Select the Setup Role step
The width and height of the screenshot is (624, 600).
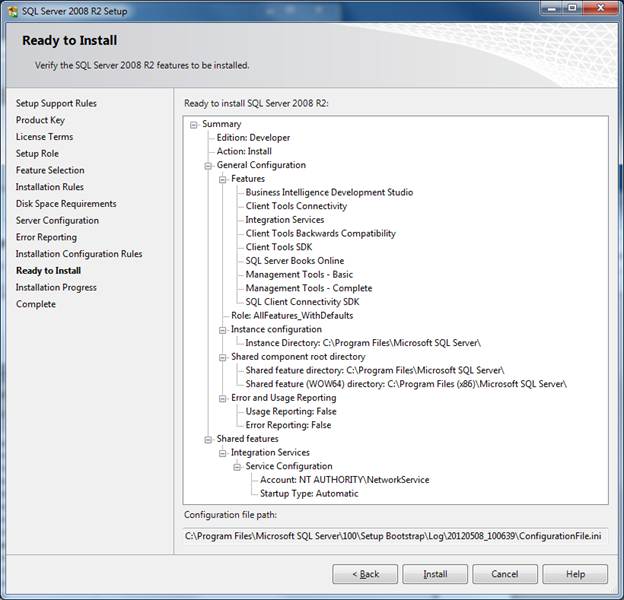(x=37, y=154)
